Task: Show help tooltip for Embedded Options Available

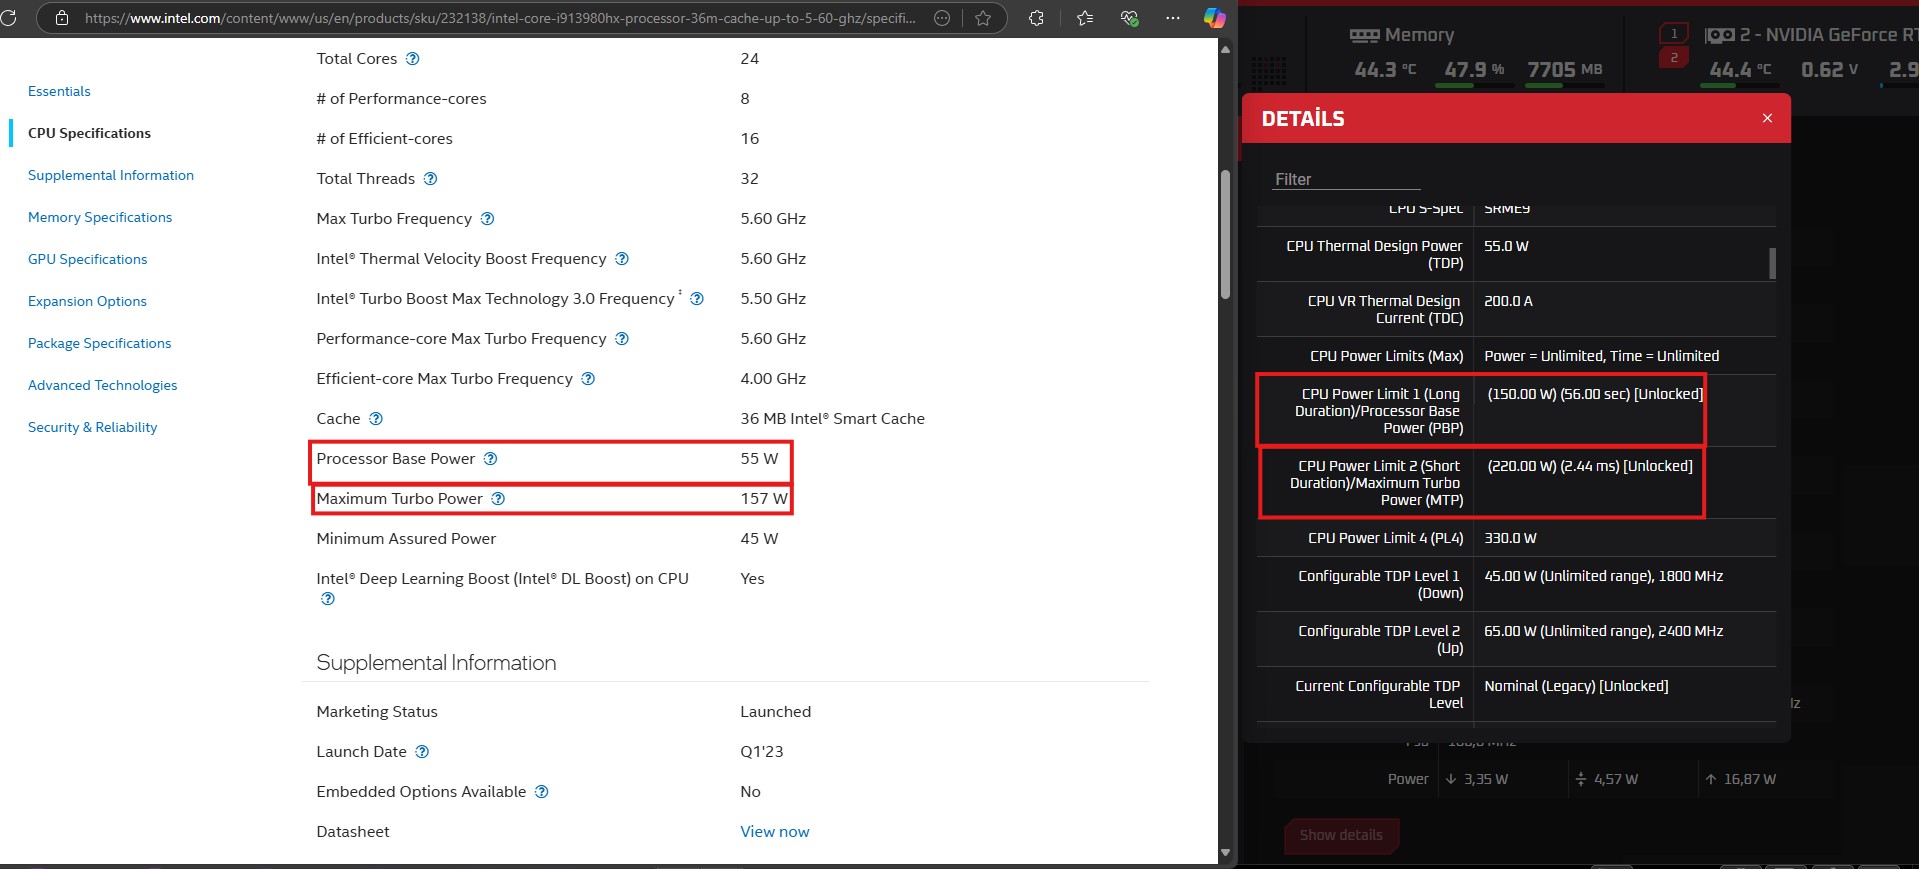Action: pyautogui.click(x=541, y=792)
